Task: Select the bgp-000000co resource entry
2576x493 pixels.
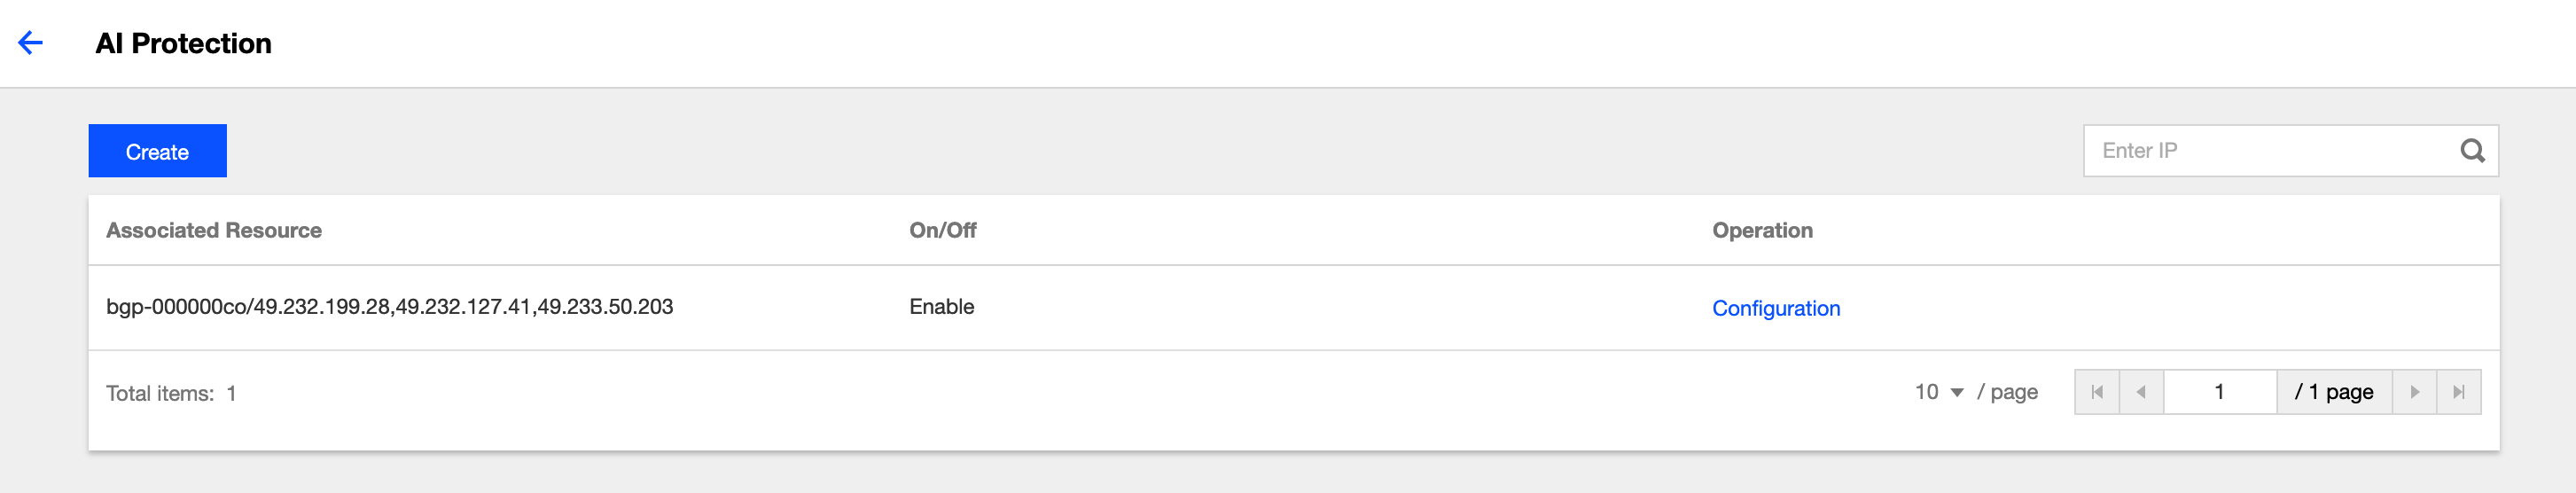Action: (x=390, y=307)
